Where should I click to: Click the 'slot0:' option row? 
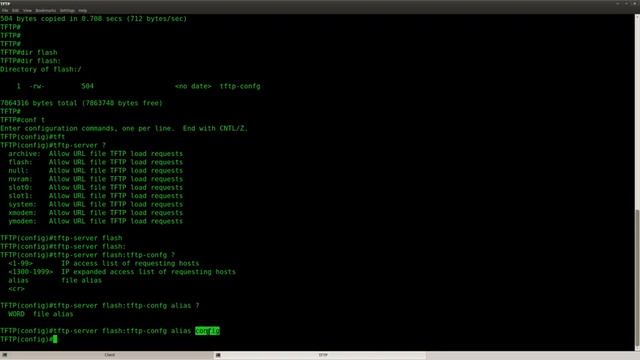(x=96, y=187)
